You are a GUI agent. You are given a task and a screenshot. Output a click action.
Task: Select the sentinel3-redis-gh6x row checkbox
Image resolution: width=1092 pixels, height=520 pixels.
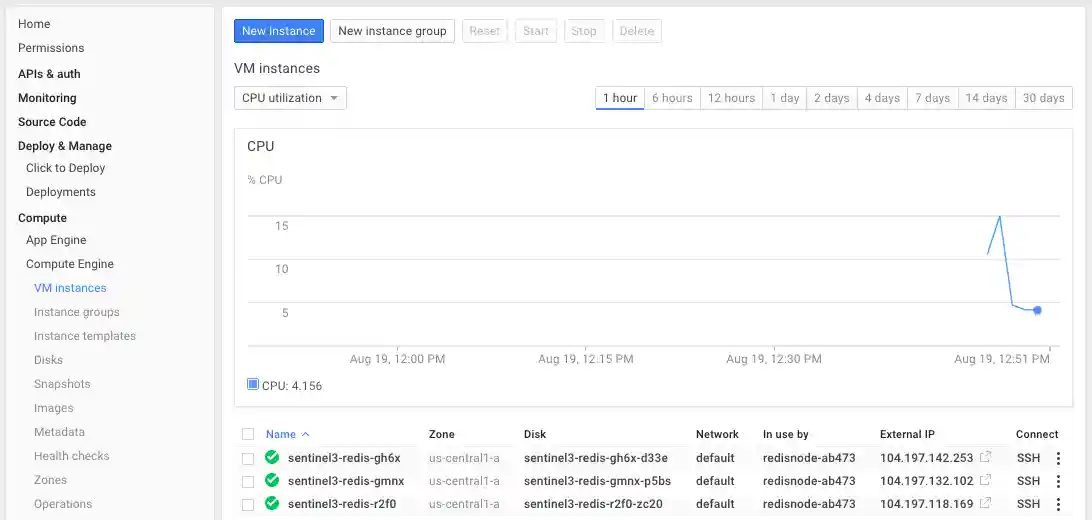point(248,458)
